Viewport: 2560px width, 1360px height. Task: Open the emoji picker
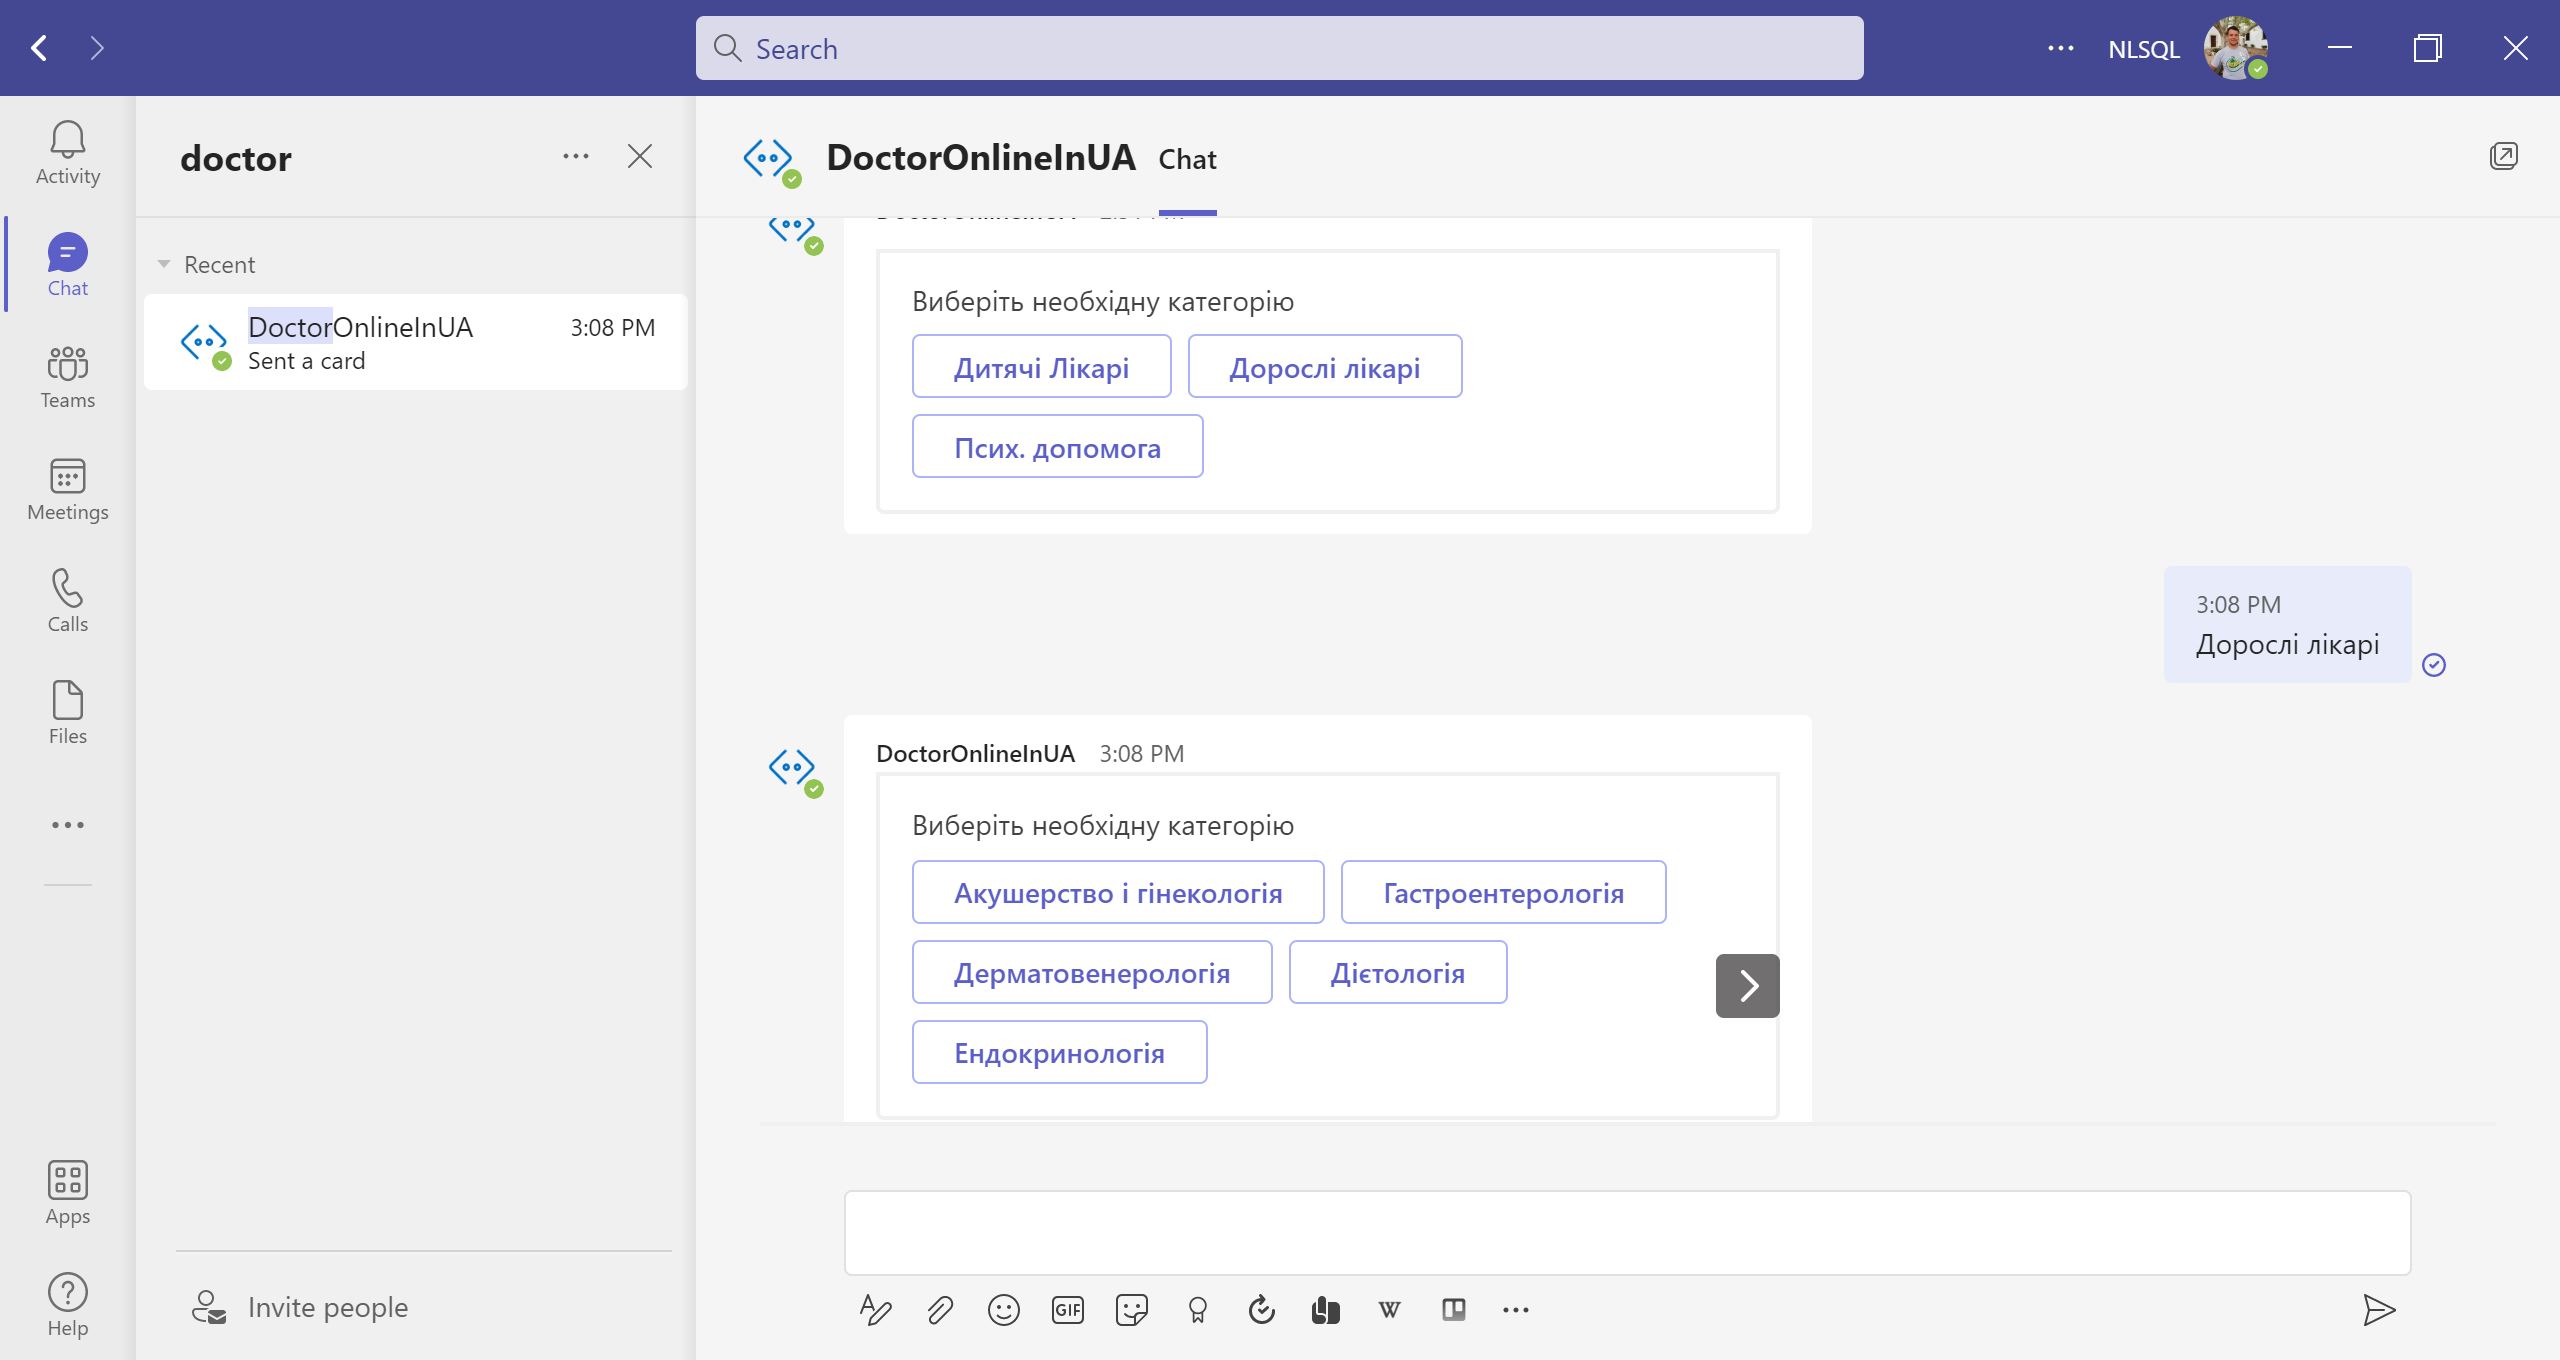[1003, 1310]
